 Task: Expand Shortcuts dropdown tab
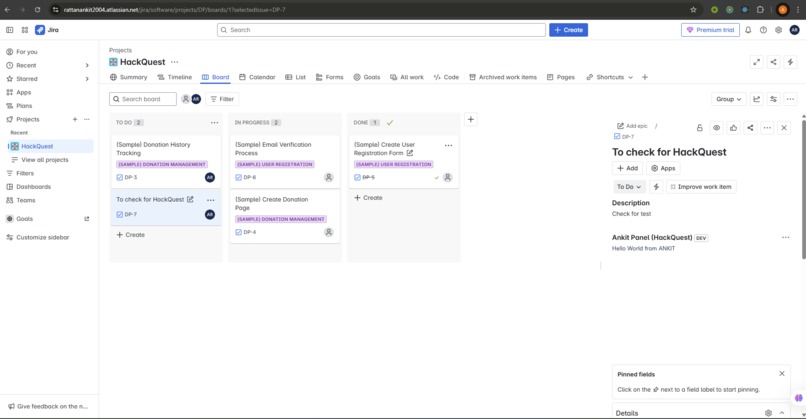610,77
